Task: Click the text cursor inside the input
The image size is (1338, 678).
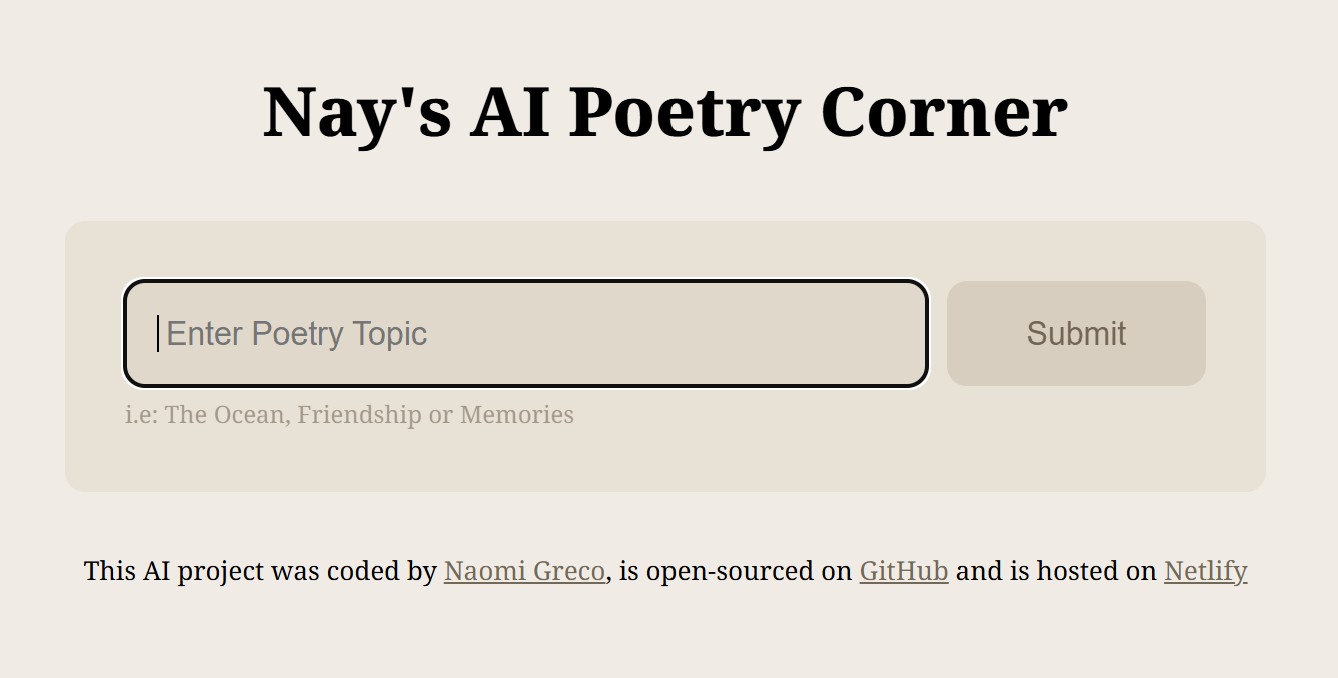Action: click(x=159, y=333)
